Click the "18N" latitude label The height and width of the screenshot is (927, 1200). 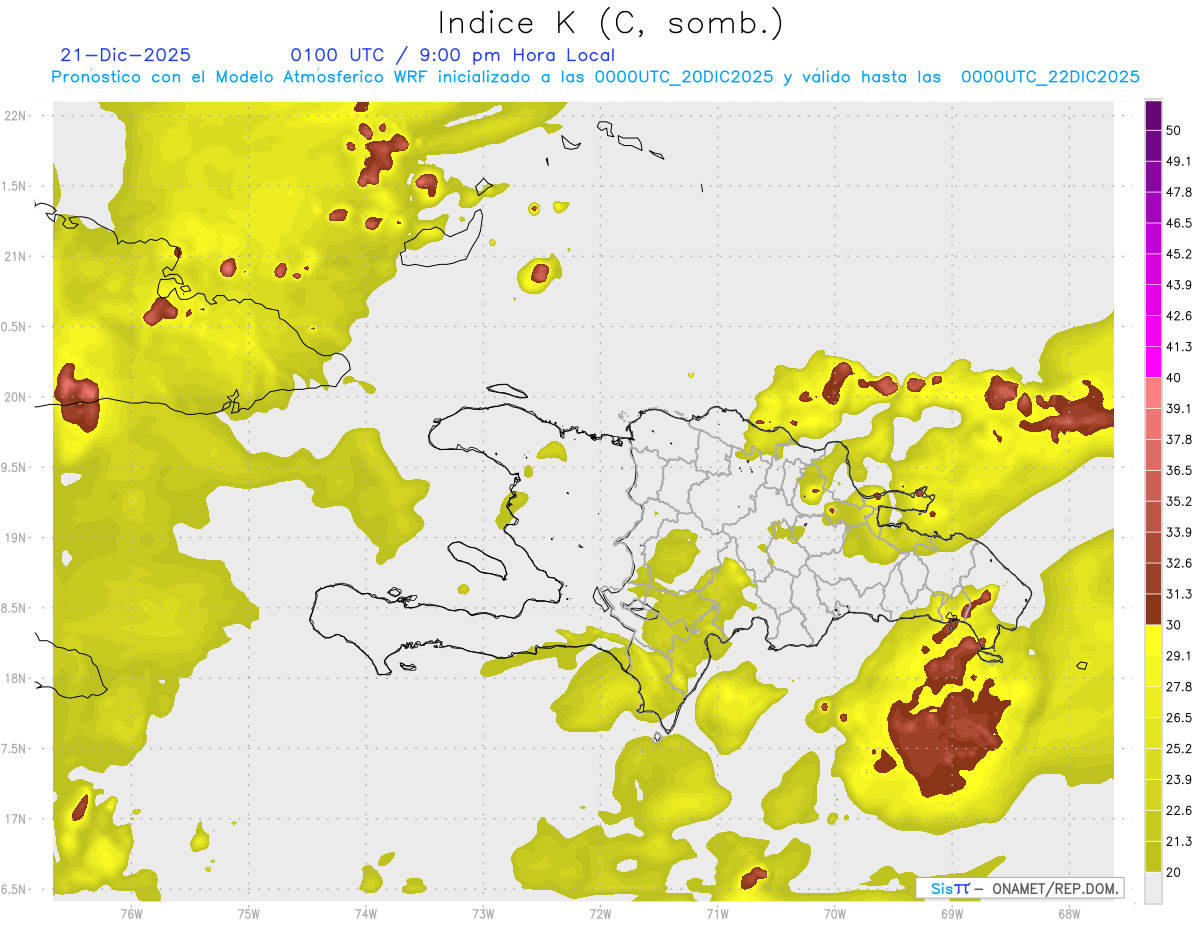[x=15, y=679]
